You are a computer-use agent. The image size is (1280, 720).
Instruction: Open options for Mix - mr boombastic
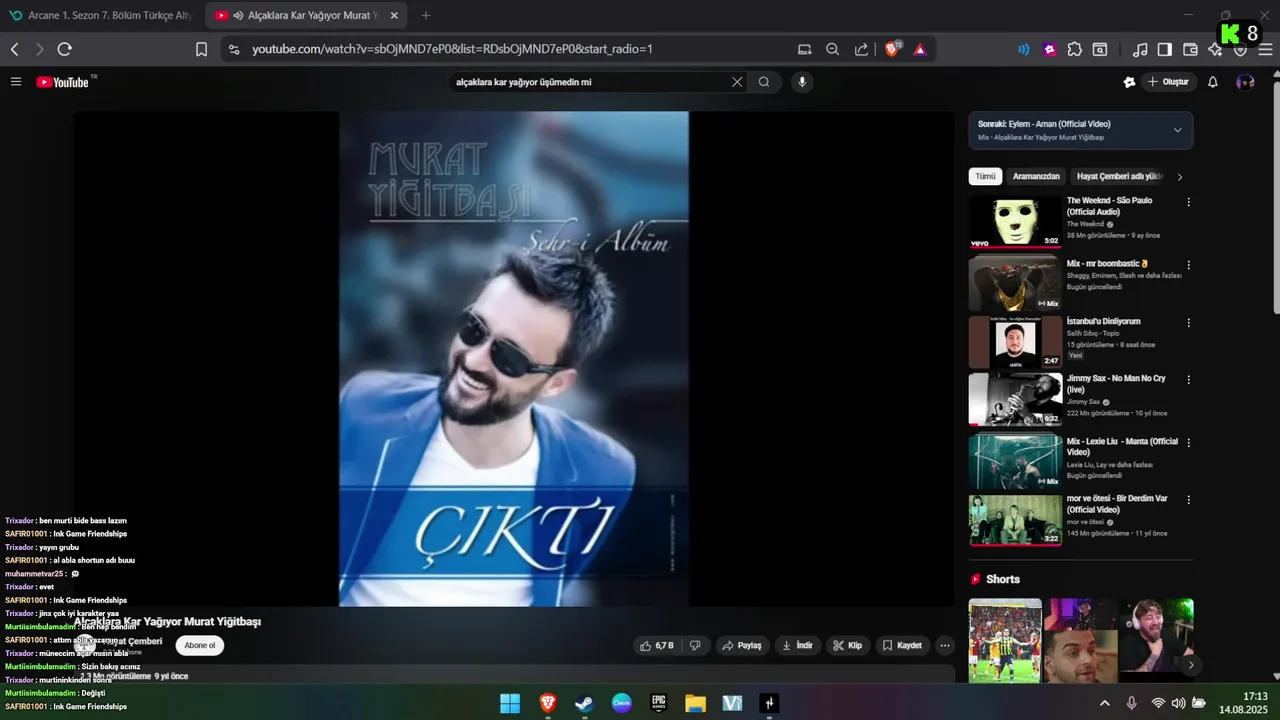coord(1188,265)
